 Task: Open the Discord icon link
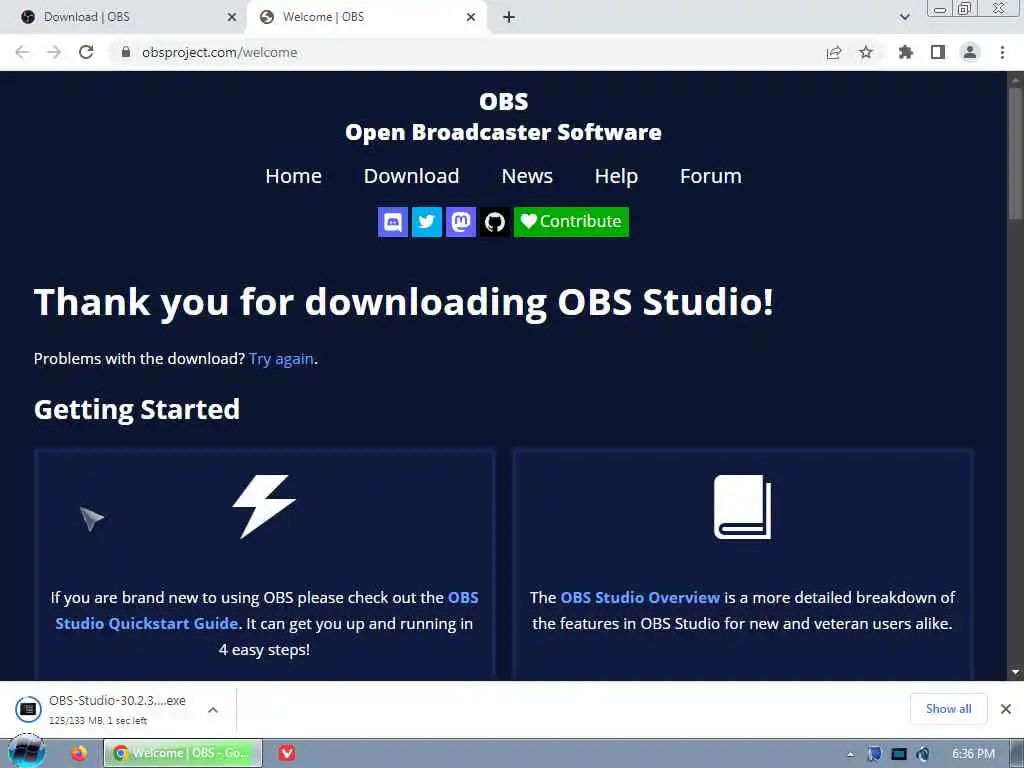(392, 222)
